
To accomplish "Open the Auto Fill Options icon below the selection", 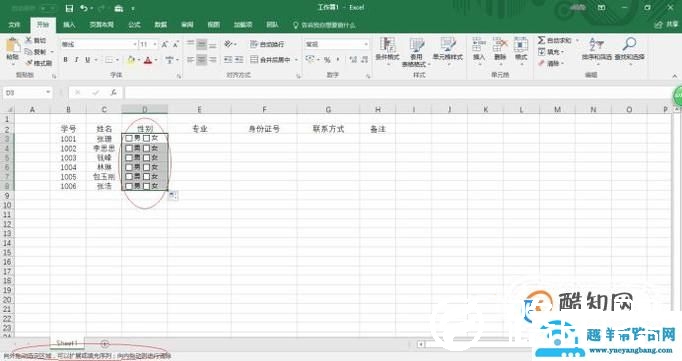I will 173,196.
